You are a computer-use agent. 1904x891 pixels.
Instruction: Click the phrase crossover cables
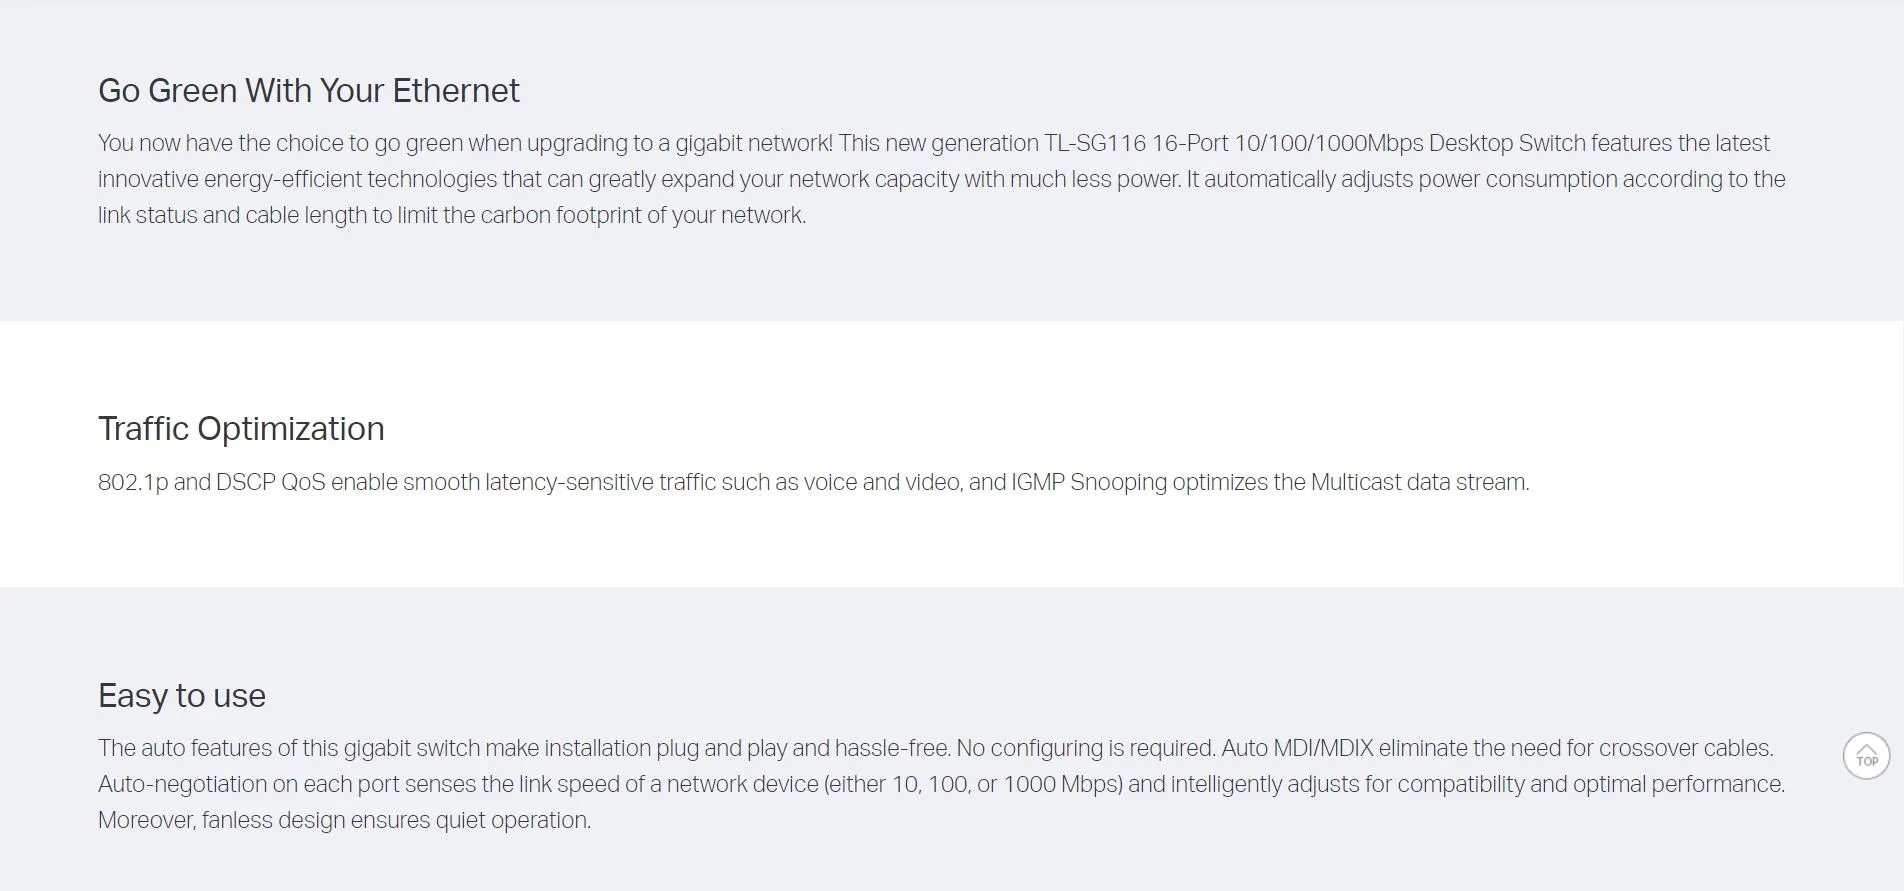pos(1686,748)
